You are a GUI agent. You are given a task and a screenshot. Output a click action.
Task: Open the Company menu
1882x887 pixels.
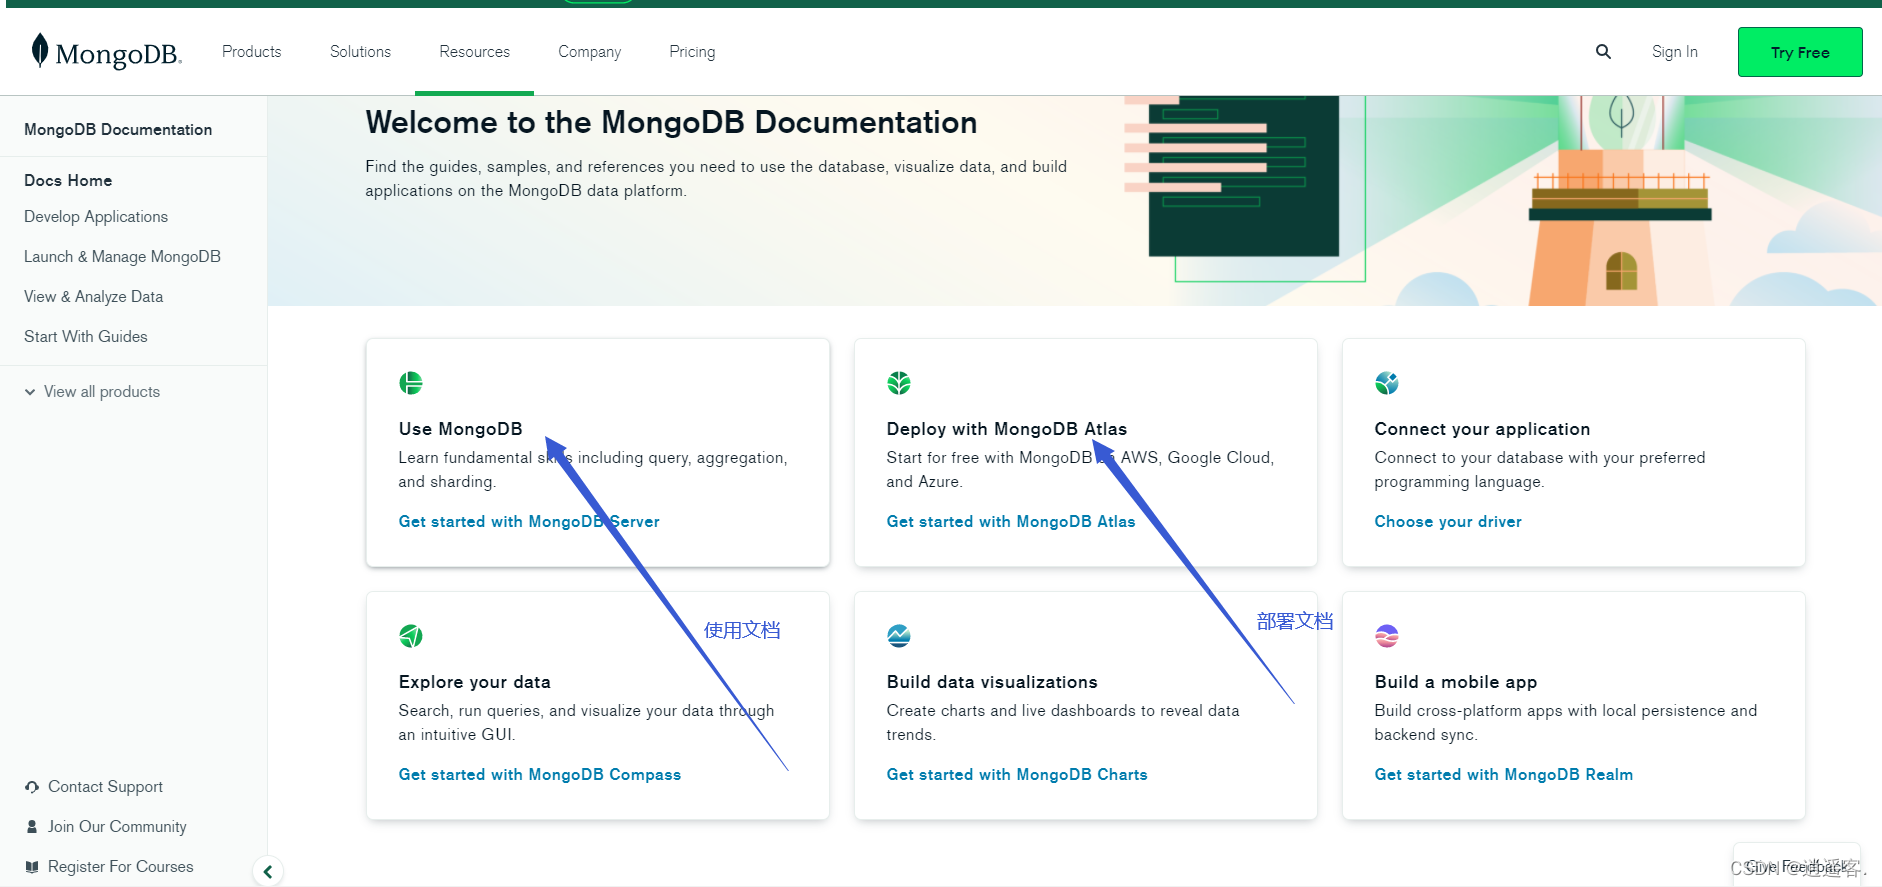click(x=590, y=52)
